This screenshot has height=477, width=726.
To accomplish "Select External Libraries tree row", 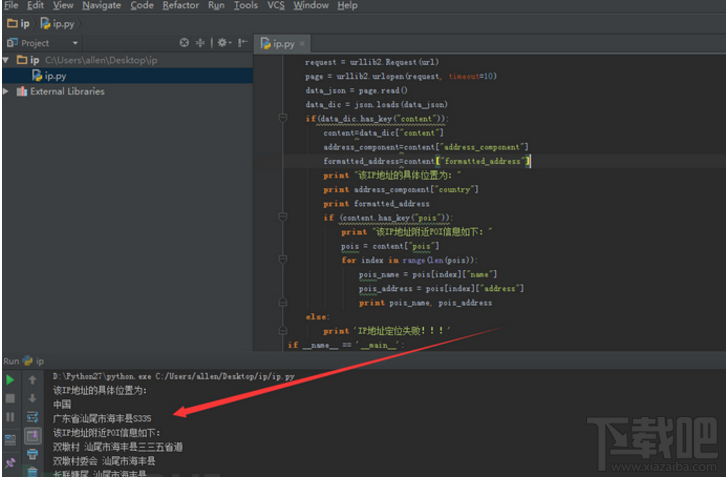I will (x=127, y=91).
